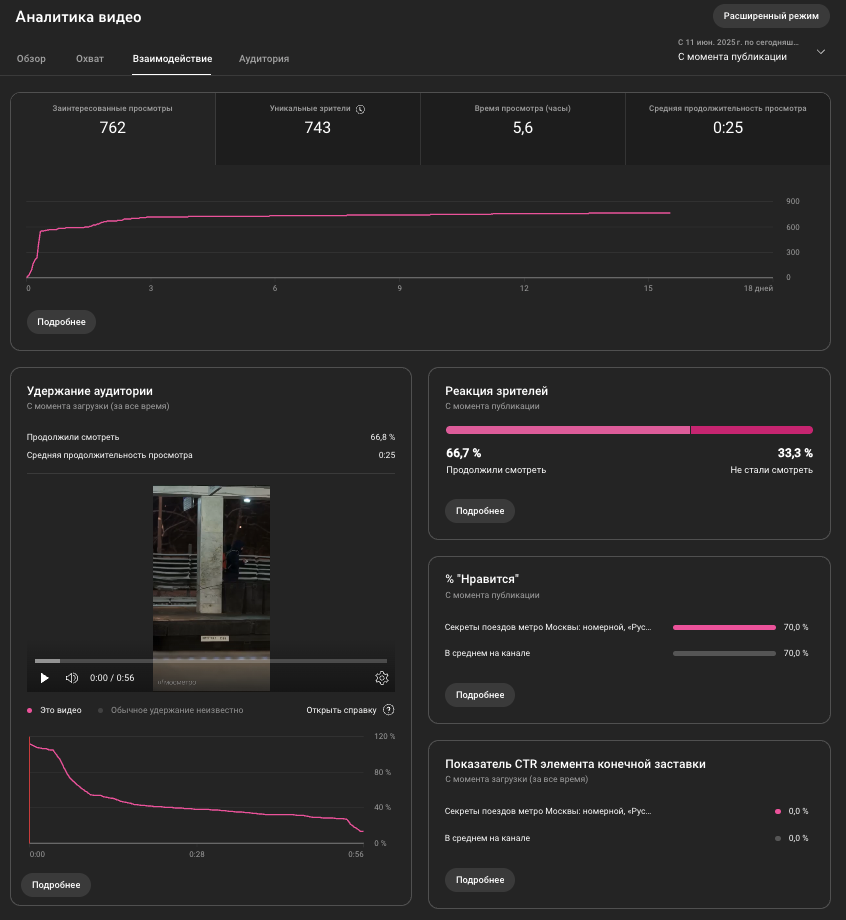Click the video player progress bar

point(210,661)
